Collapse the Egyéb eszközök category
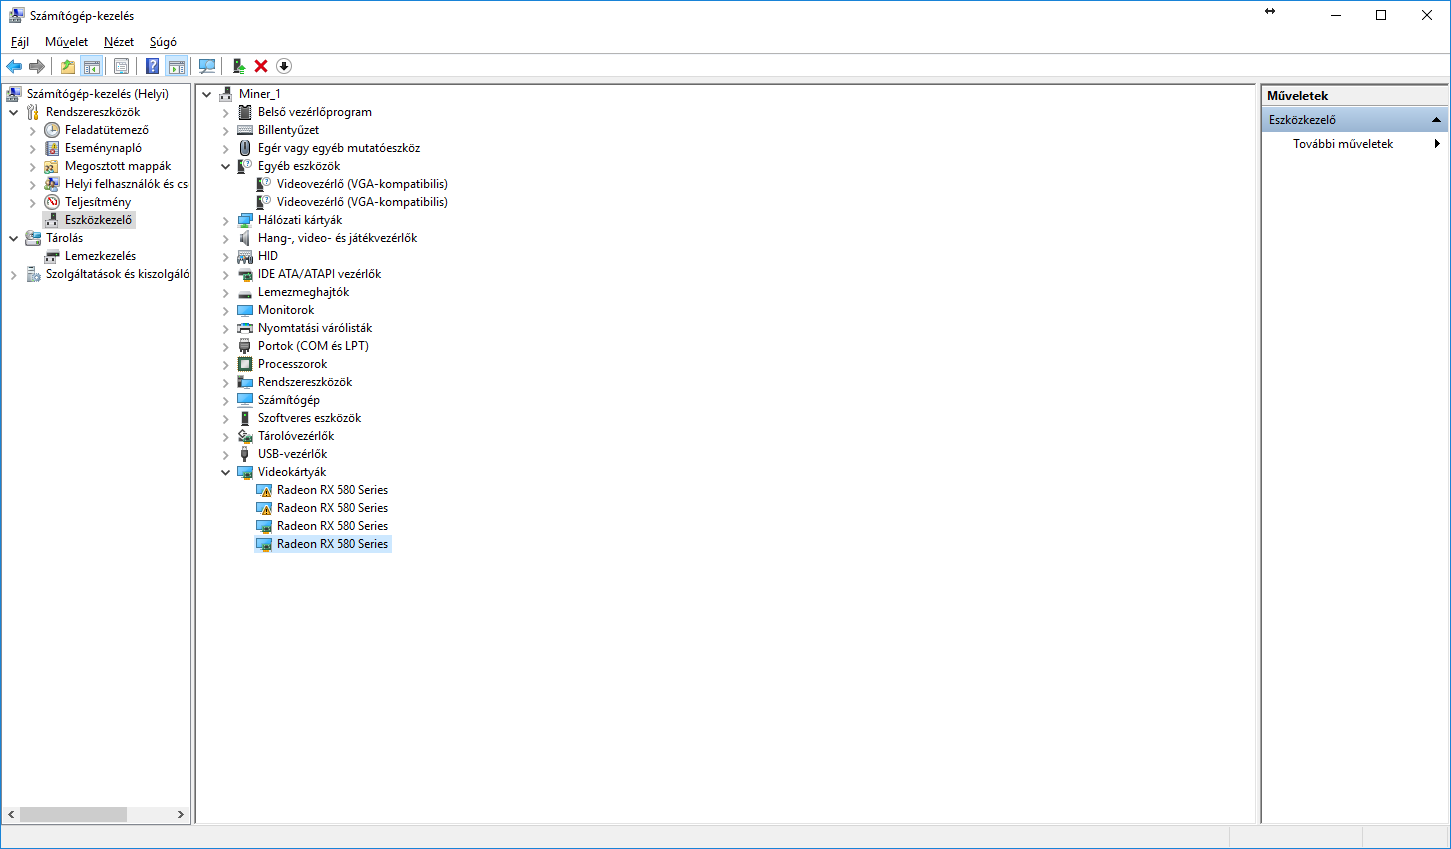 pos(226,166)
